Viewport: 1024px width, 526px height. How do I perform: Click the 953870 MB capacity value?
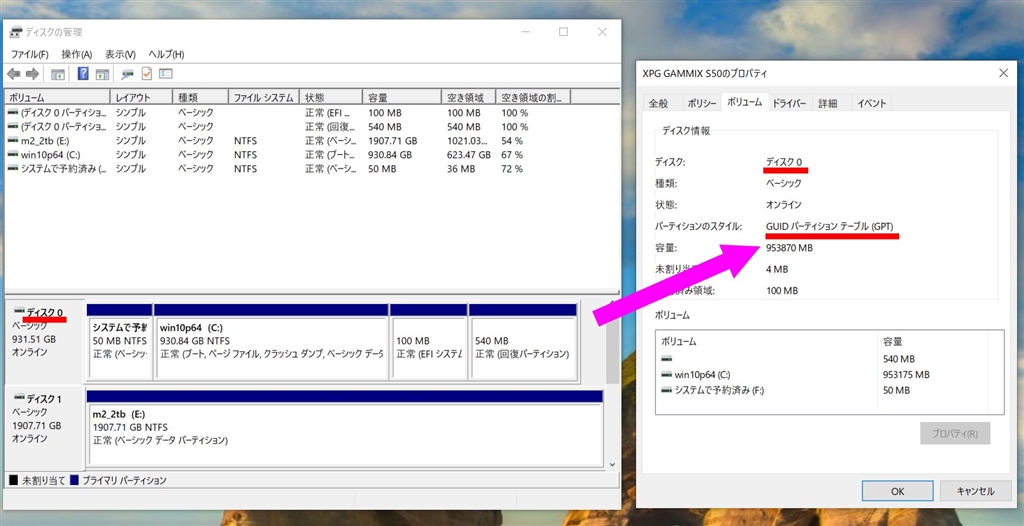point(790,248)
